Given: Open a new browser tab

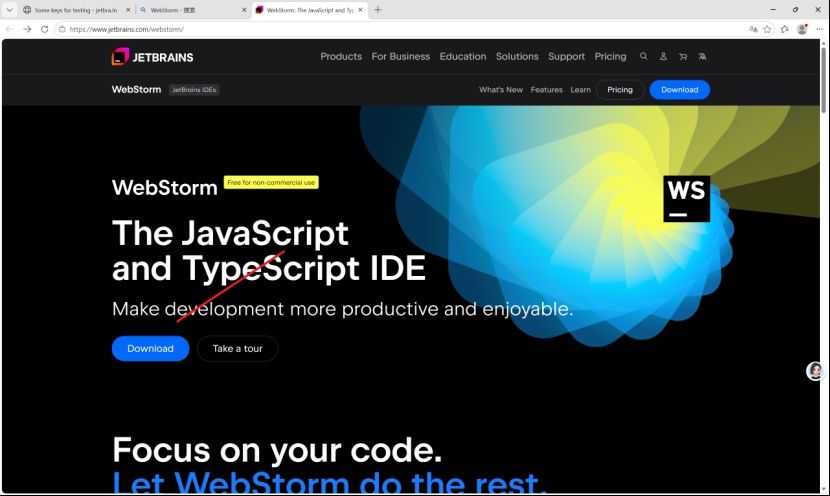Looking at the screenshot, I should [x=377, y=10].
